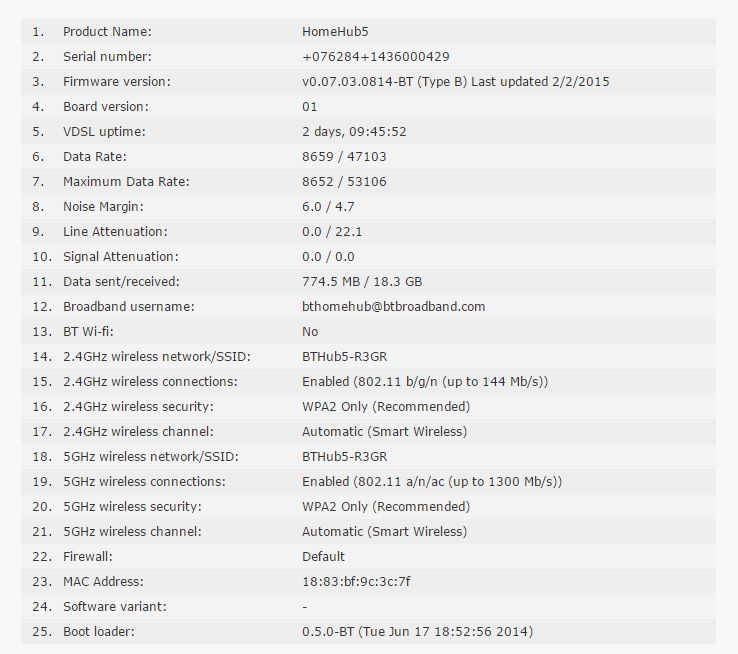Click the Line Attenuation value 0.0 / 22.1
This screenshot has width=738, height=654.
[x=332, y=231]
